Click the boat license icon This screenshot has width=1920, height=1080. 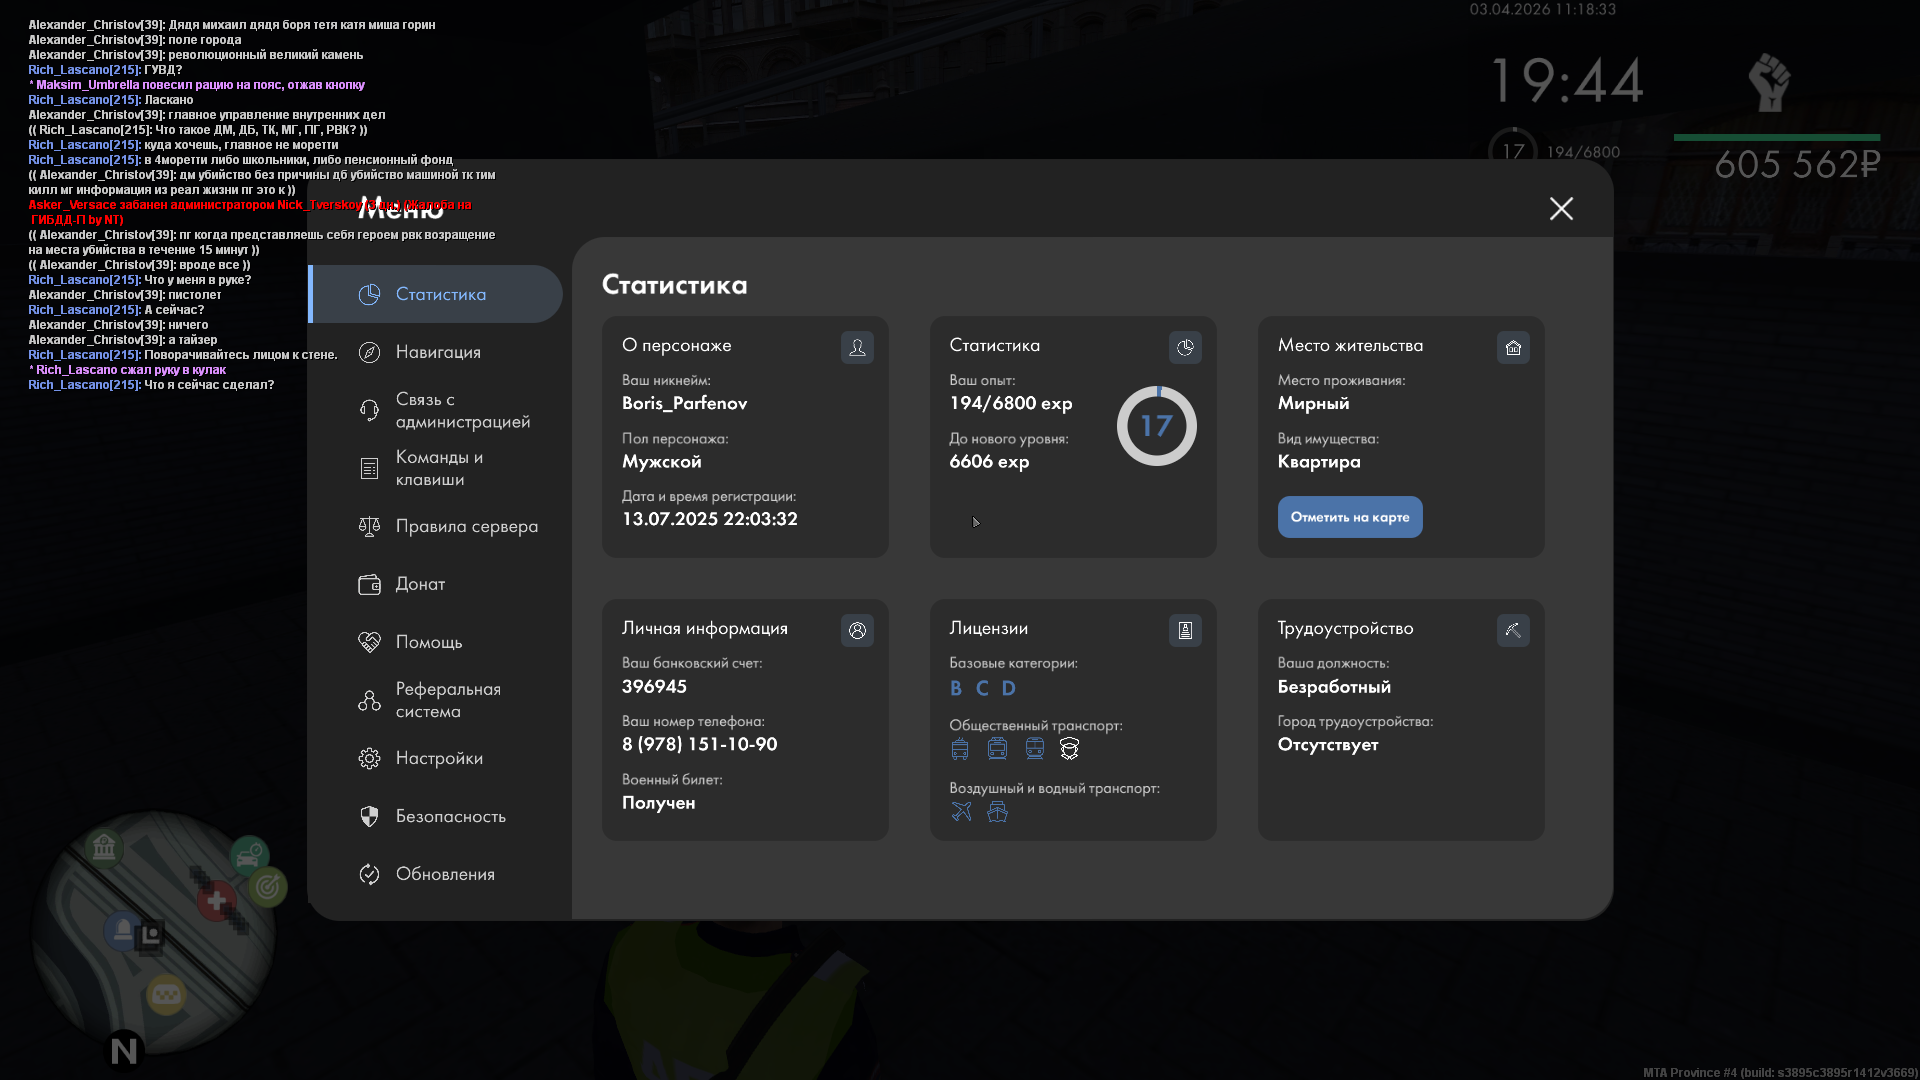point(997,812)
